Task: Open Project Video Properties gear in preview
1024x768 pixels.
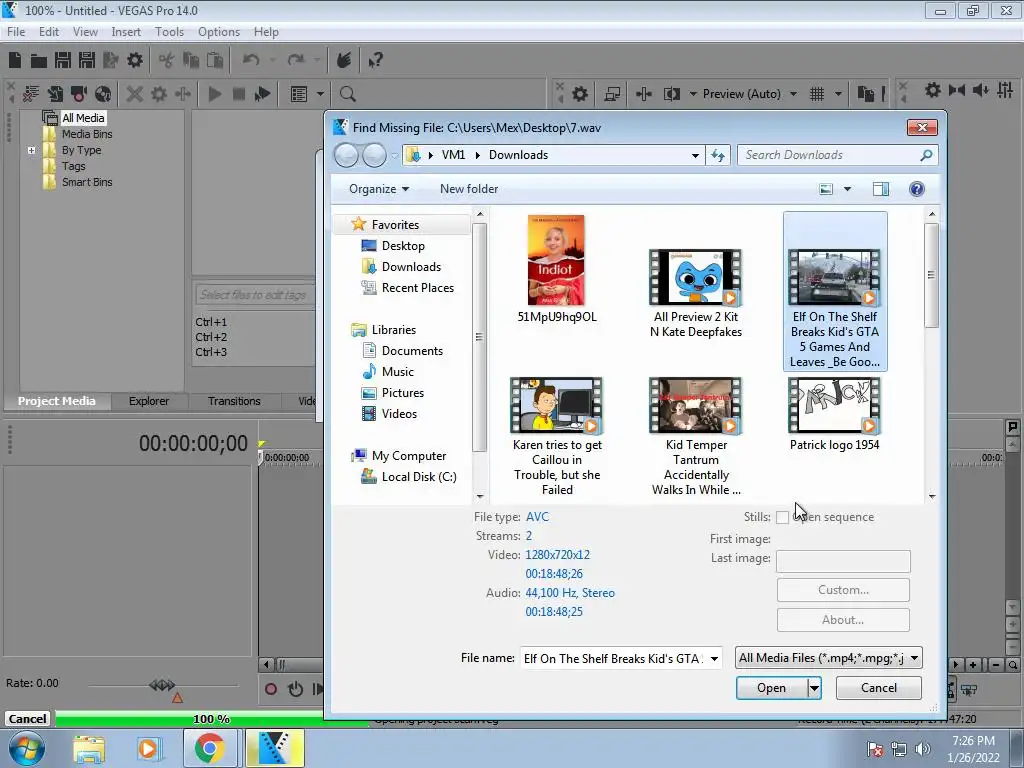Action: (x=580, y=94)
